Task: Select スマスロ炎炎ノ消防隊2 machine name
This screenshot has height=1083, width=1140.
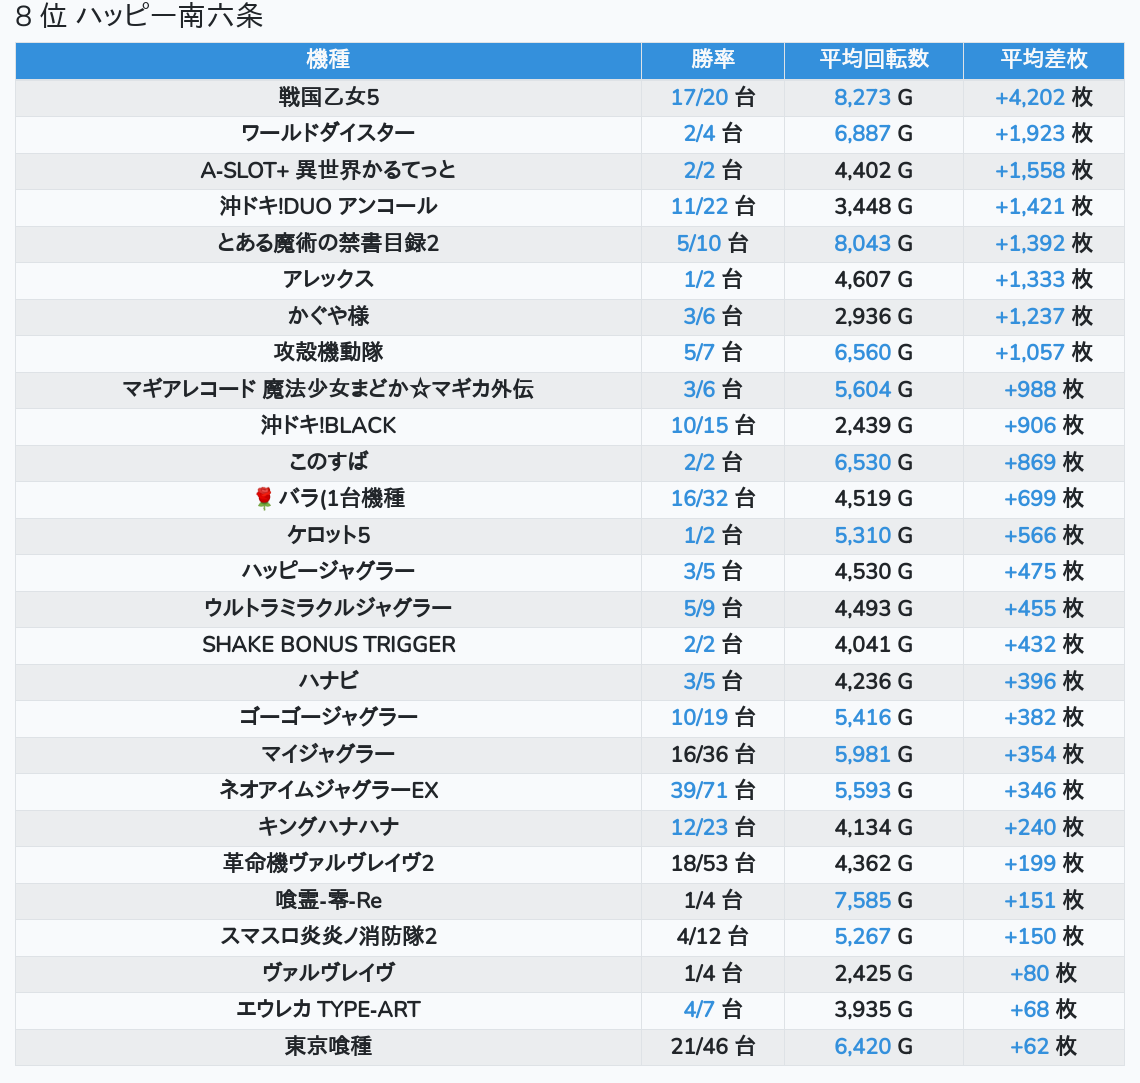Action: [x=329, y=936]
